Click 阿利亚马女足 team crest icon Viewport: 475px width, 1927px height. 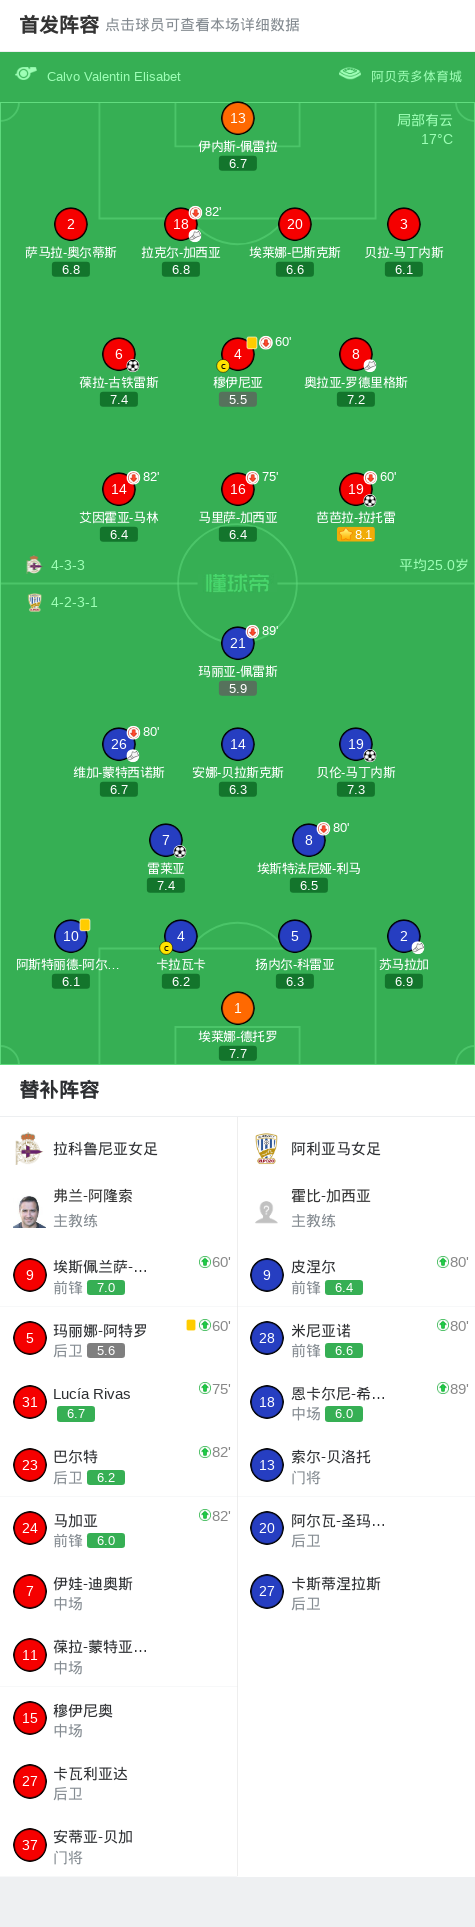(266, 1148)
